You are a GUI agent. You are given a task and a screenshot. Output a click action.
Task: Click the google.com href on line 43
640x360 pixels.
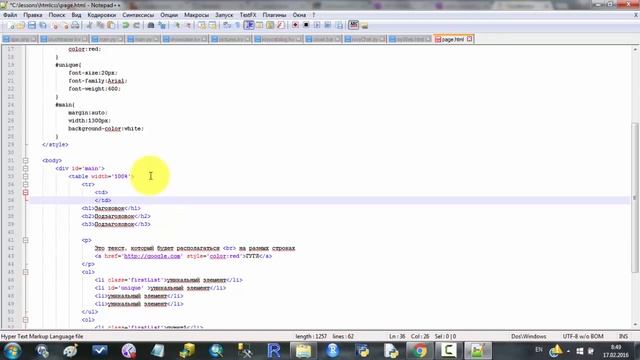(152, 256)
